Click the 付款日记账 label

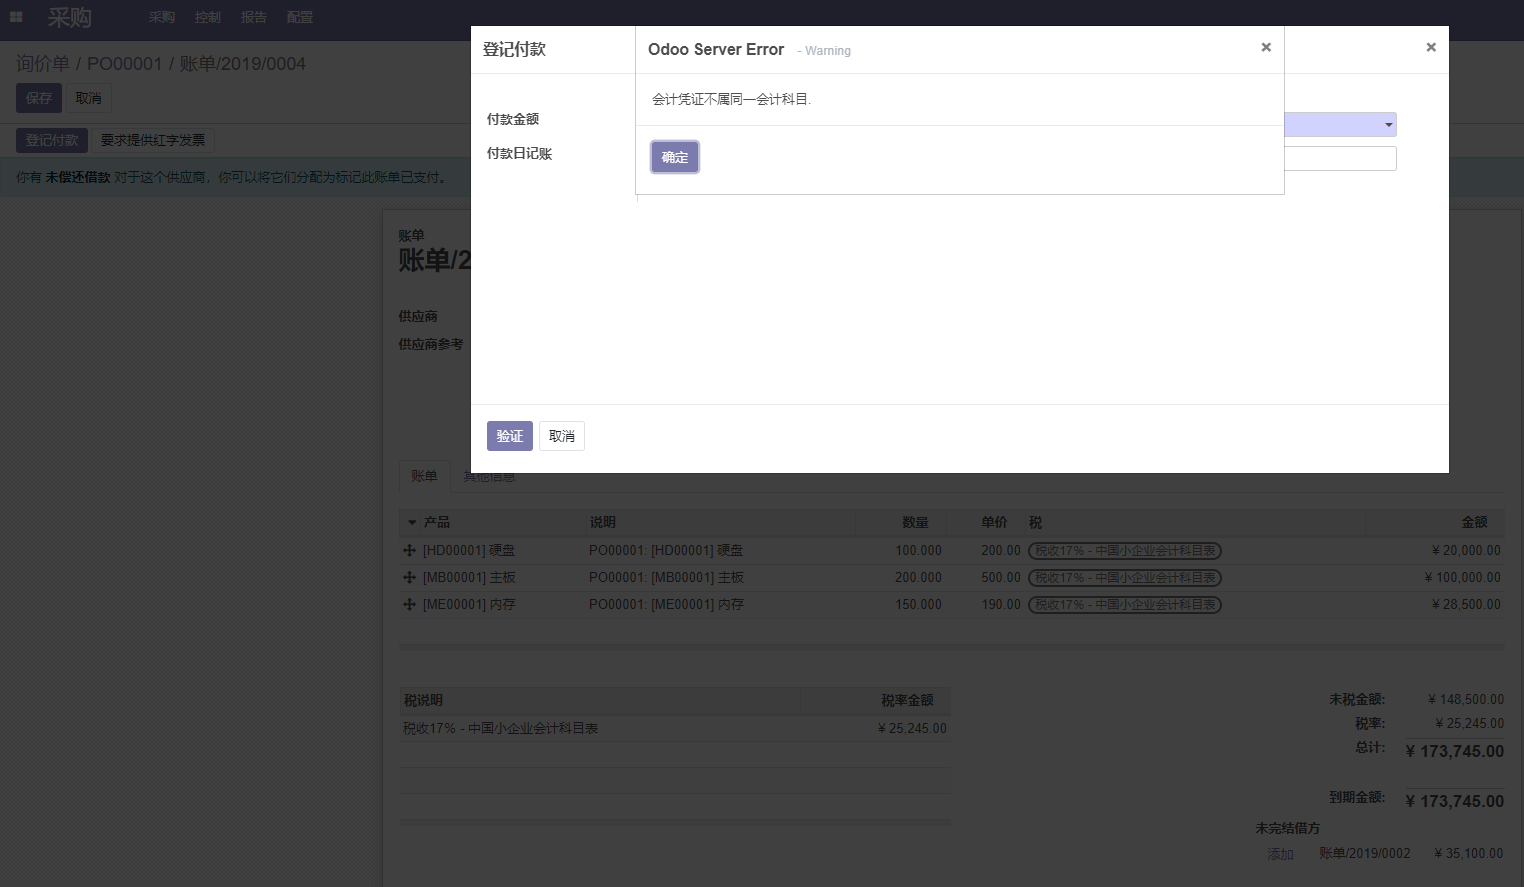pyautogui.click(x=519, y=153)
